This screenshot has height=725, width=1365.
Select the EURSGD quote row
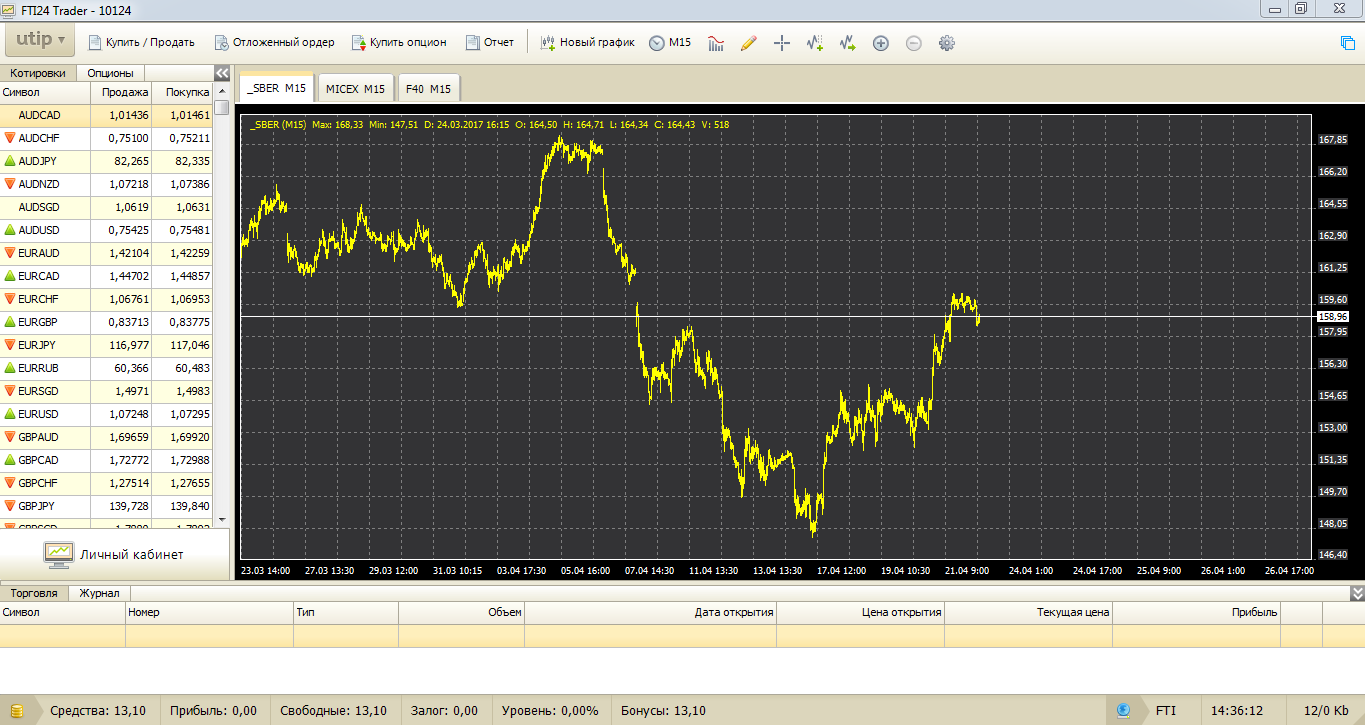point(106,391)
